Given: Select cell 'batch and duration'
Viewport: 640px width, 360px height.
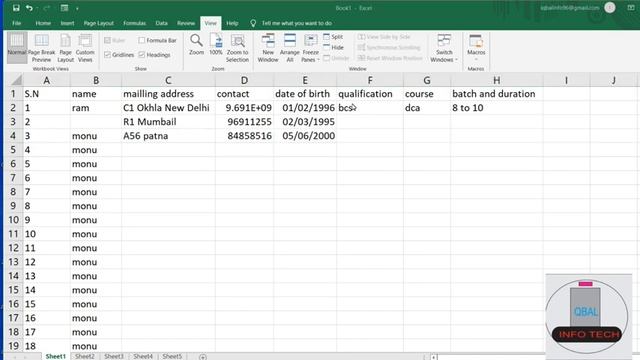Looking at the screenshot, I should pyautogui.click(x=496, y=94).
